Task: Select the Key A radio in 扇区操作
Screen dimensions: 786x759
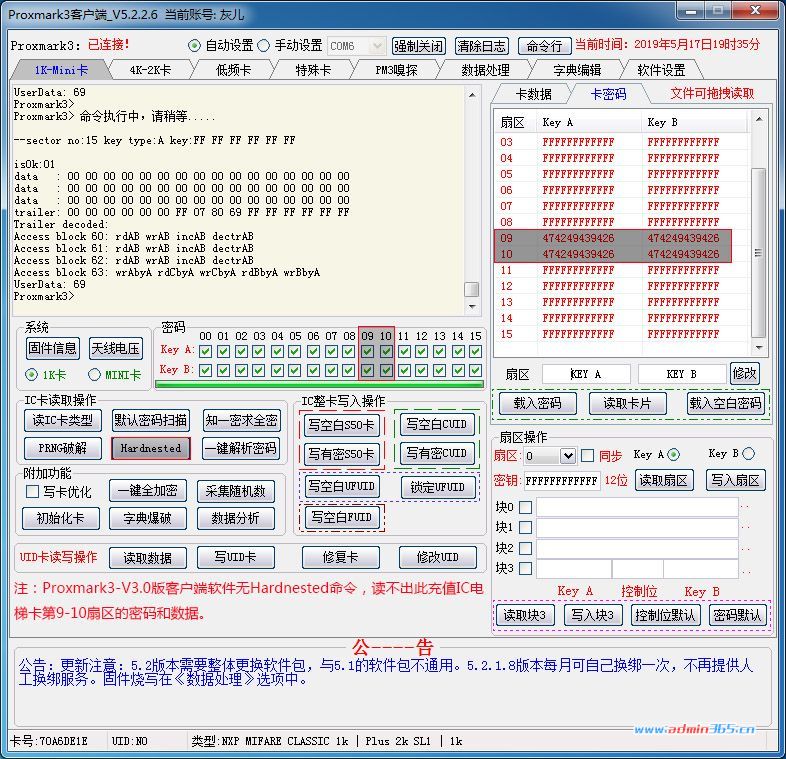Action: pos(673,455)
